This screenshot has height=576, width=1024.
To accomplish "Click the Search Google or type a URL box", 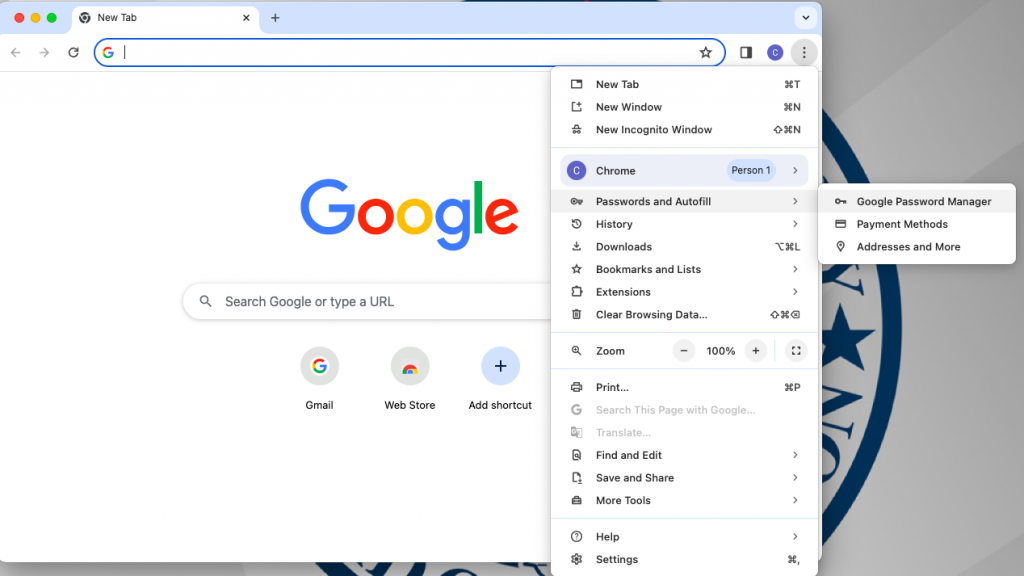I will 369,301.
